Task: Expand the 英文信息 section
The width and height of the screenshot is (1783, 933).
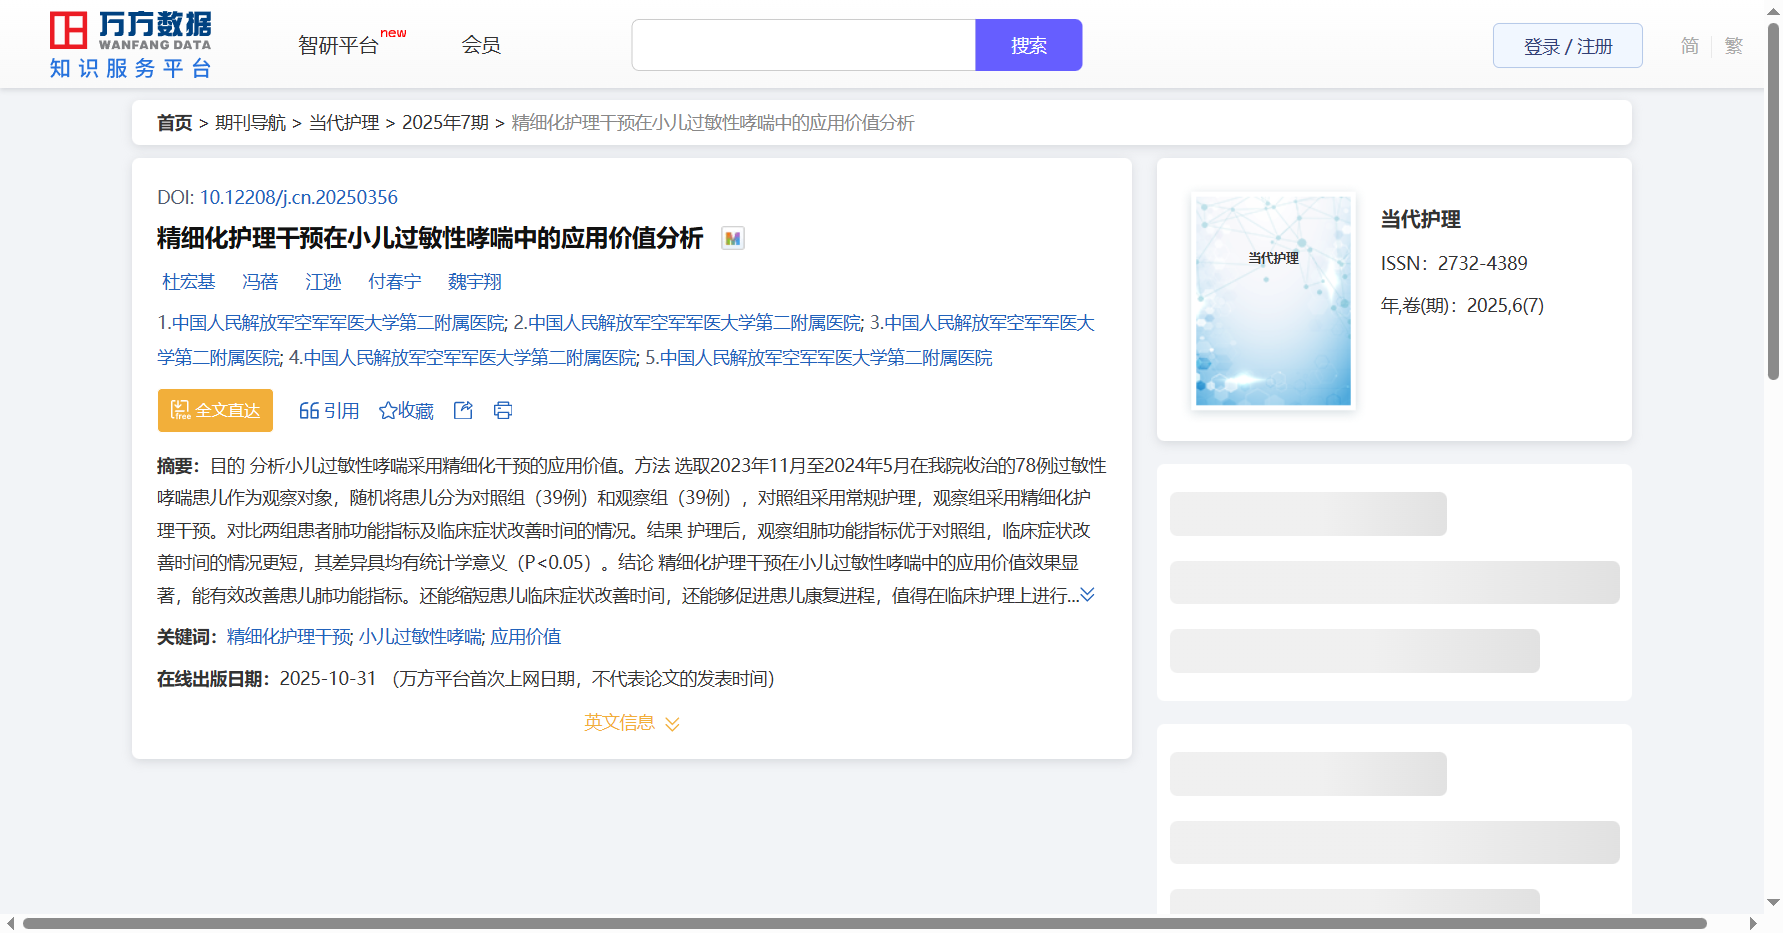Action: (632, 723)
